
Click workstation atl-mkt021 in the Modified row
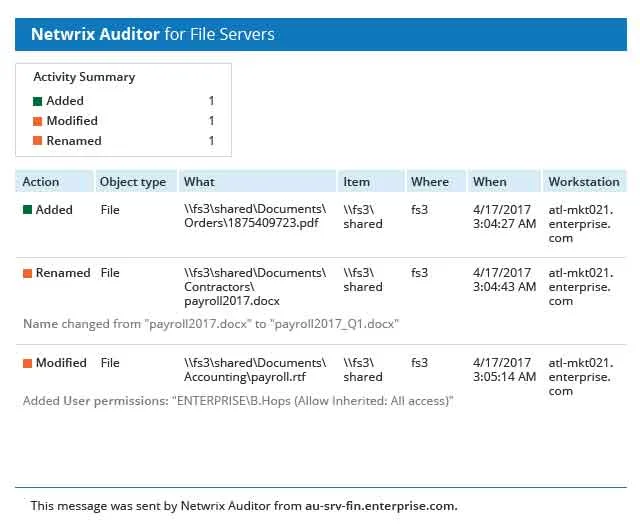581,376
